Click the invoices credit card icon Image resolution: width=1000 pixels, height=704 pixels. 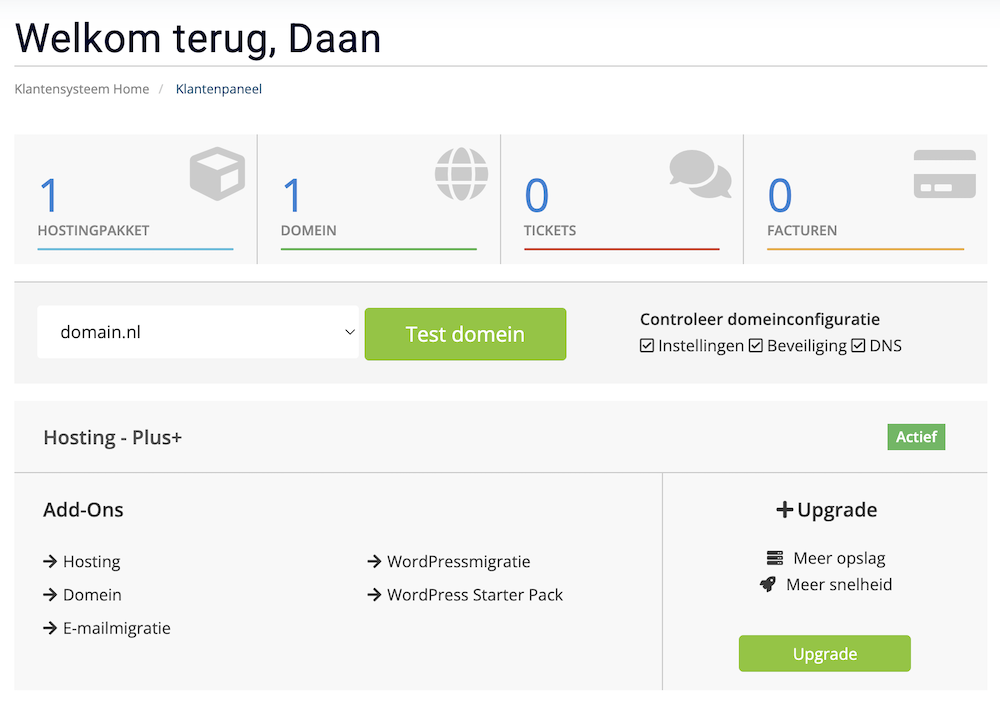click(x=944, y=174)
